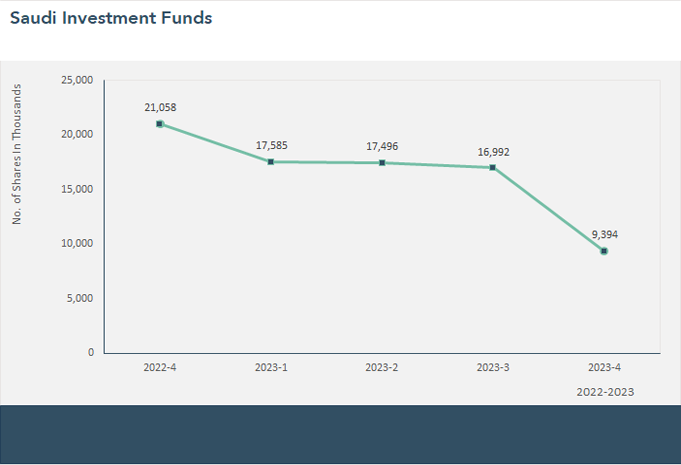Click the 2022-2023 period label
The image size is (681, 465).
pyautogui.click(x=605, y=392)
